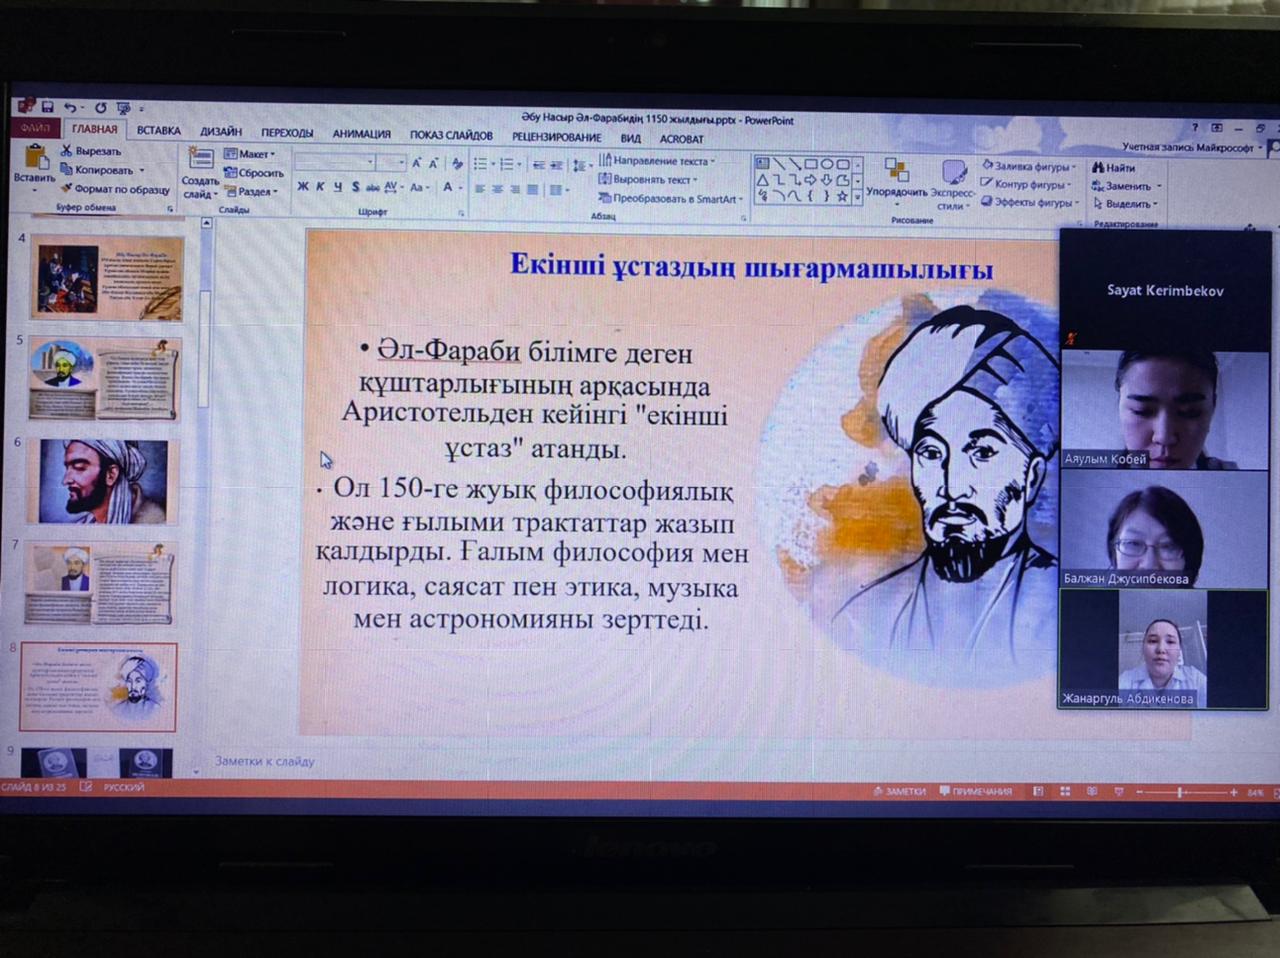This screenshot has width=1280, height=958.
Task: Select the star shape in shapes gallery
Action: click(x=842, y=196)
